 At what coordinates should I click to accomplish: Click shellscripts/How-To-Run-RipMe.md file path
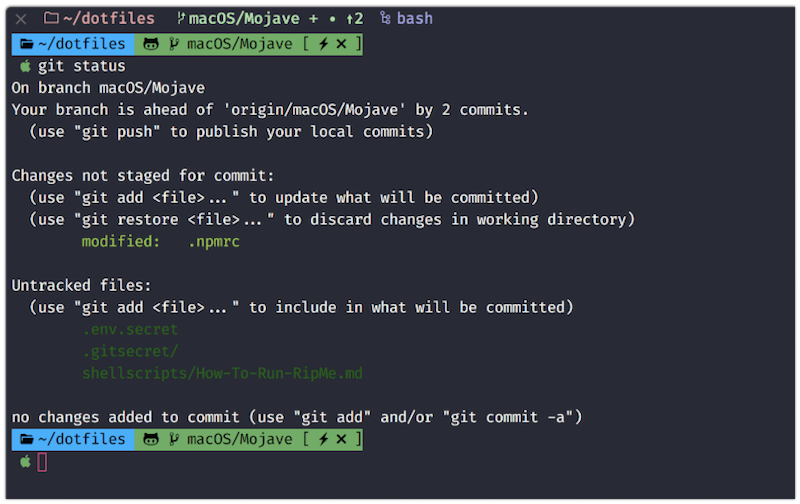pos(222,373)
